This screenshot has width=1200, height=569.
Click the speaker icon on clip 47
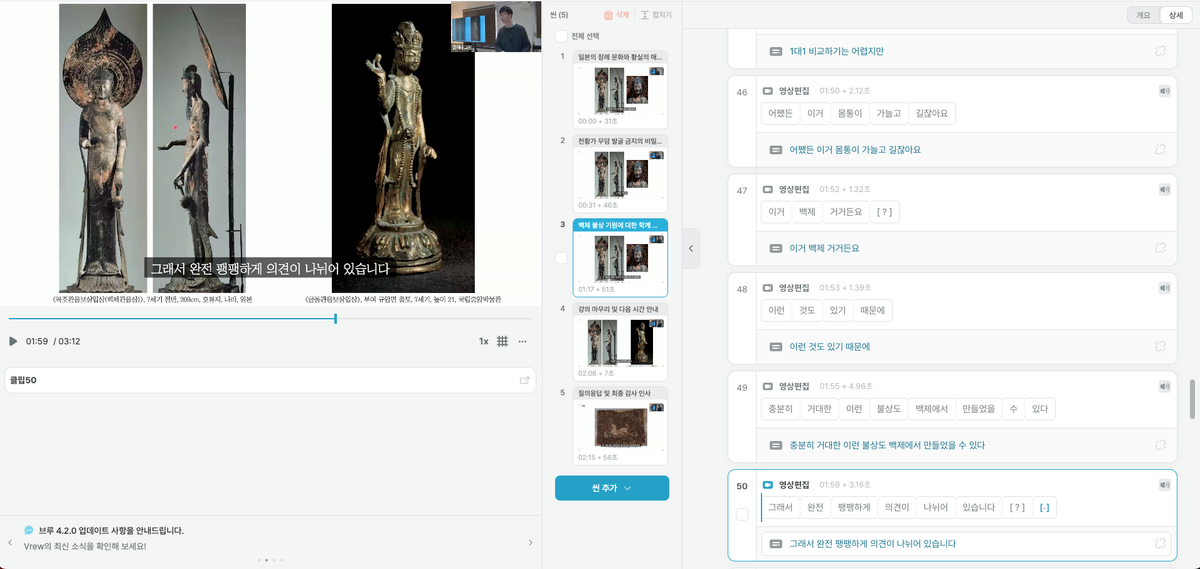tap(1164, 189)
